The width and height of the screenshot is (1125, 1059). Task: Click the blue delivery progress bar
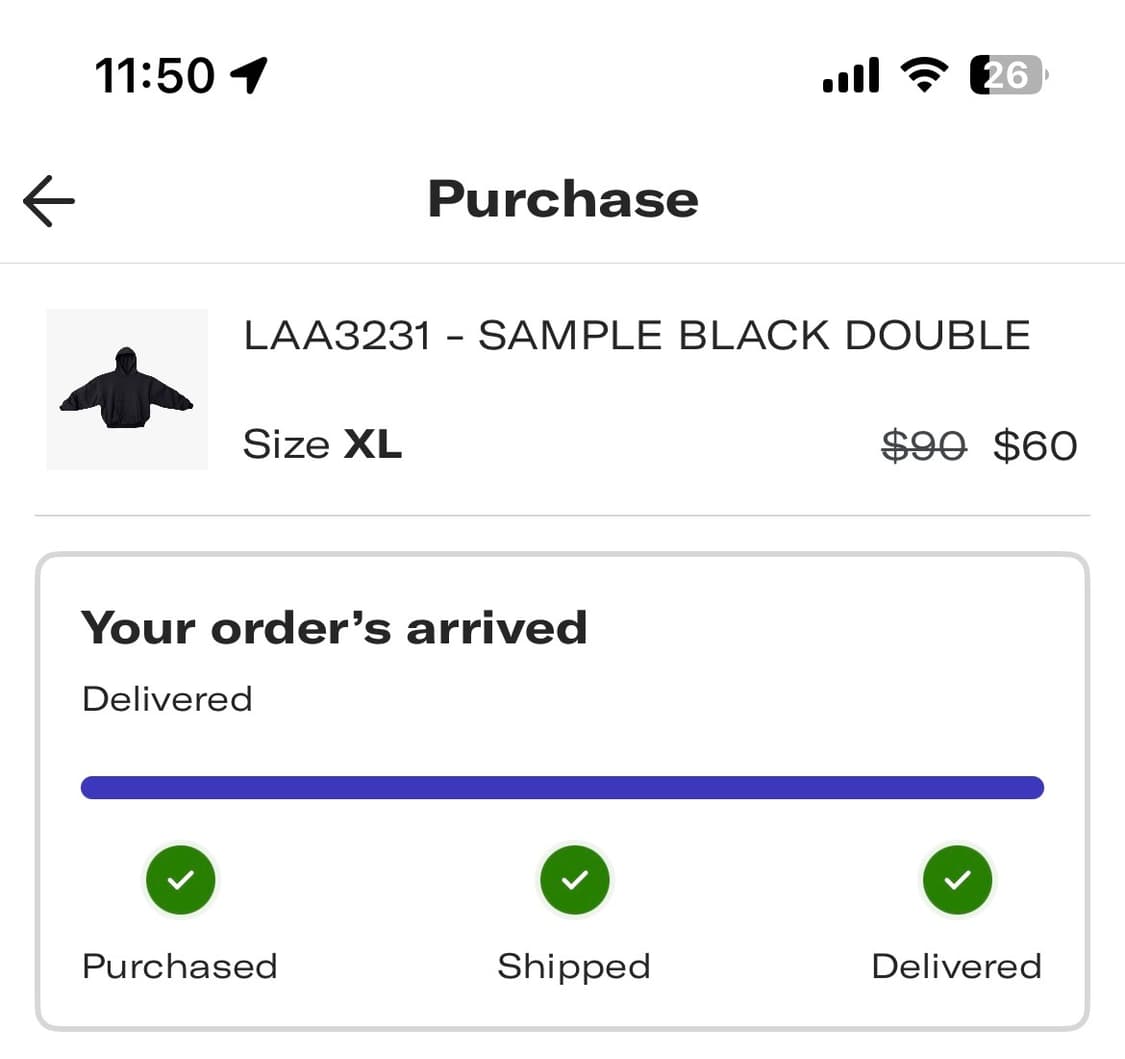(562, 788)
